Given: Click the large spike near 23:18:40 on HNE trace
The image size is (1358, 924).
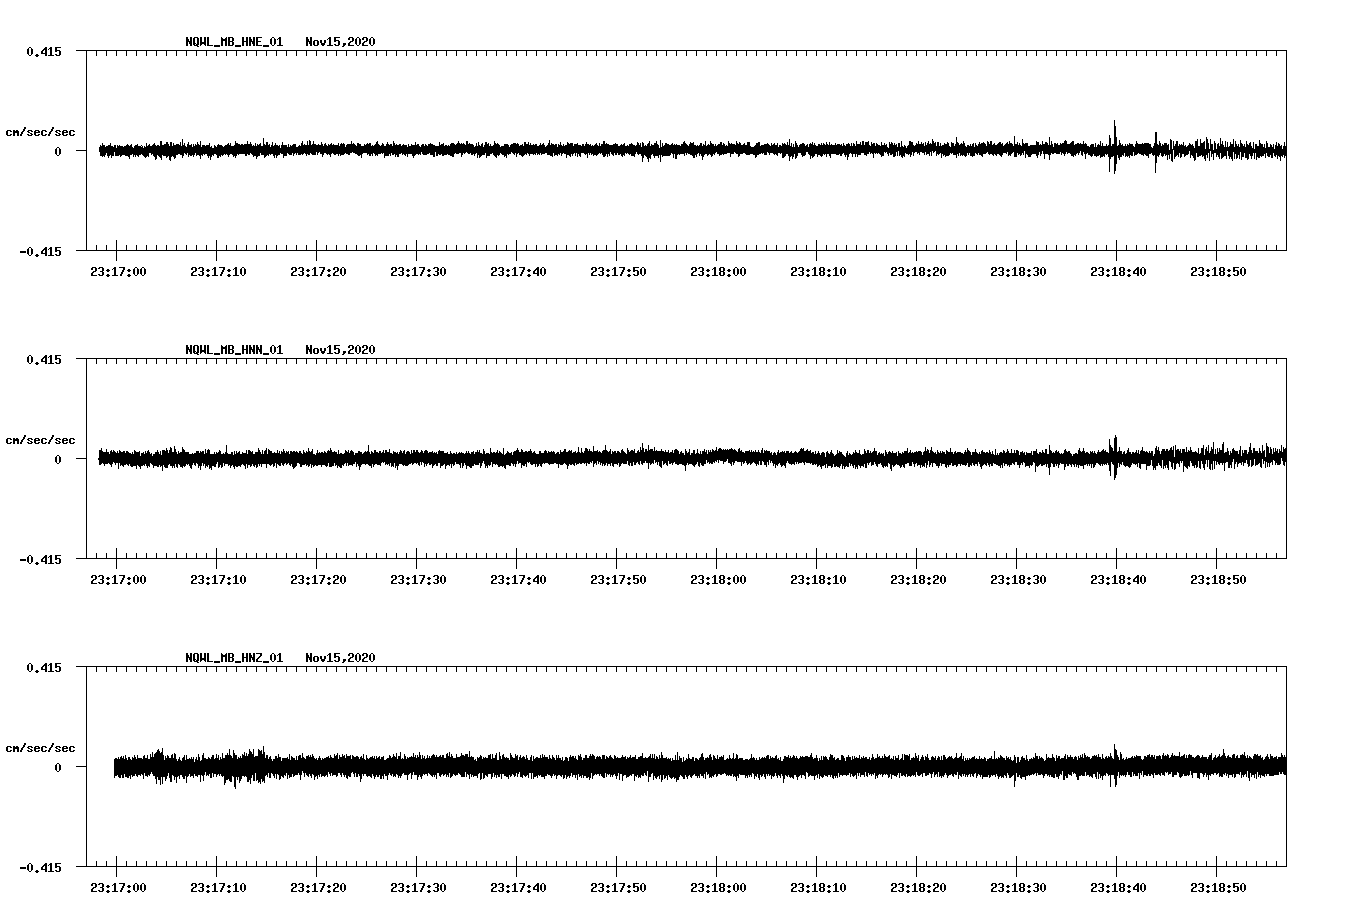Looking at the screenshot, I should click(x=1114, y=148).
